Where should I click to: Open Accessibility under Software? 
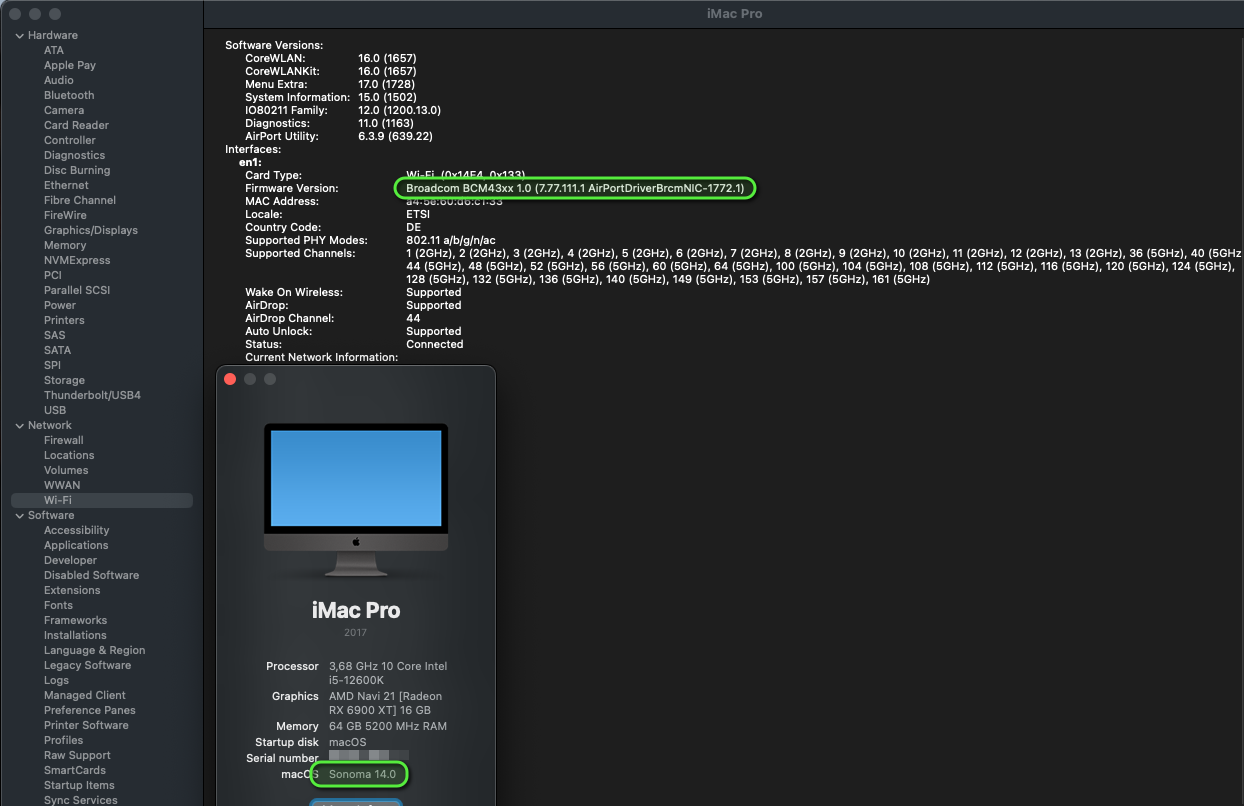[76, 530]
